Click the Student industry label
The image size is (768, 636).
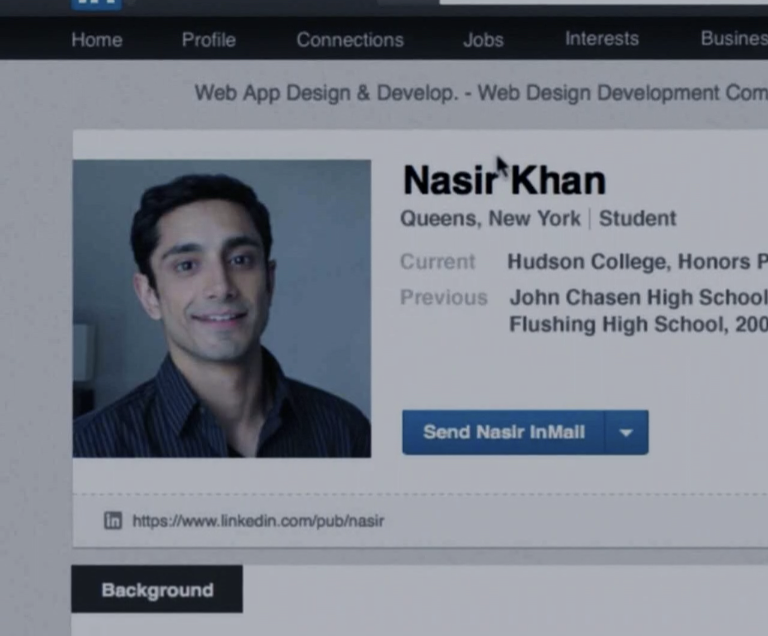tap(637, 218)
